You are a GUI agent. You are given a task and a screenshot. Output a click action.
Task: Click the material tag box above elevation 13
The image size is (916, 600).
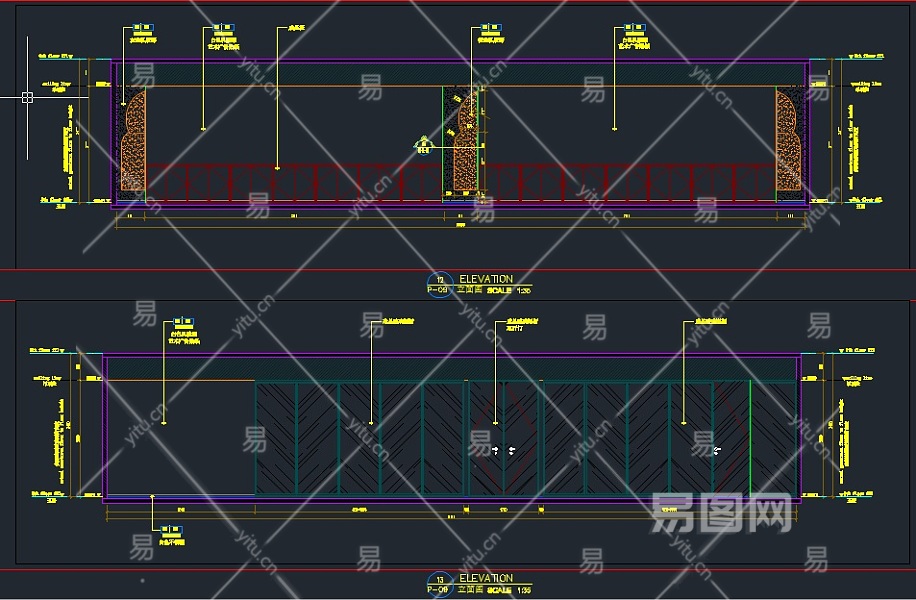click(183, 321)
